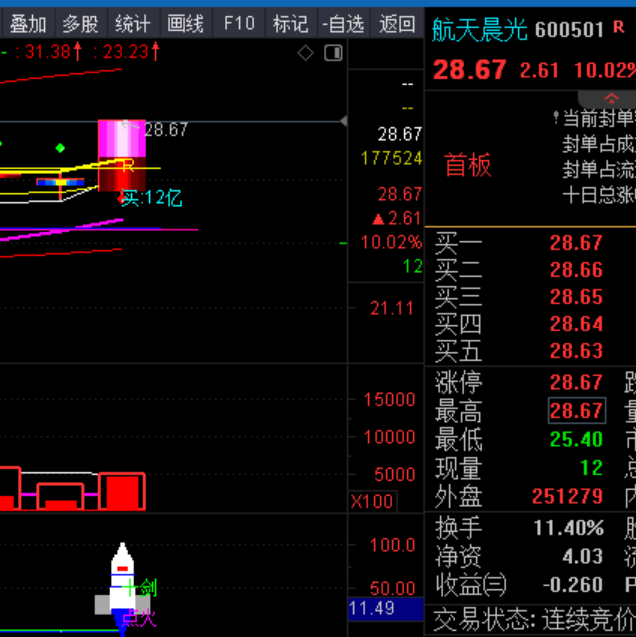Open the 多股 multi-stock menu
636x637 pixels.
[80, 24]
